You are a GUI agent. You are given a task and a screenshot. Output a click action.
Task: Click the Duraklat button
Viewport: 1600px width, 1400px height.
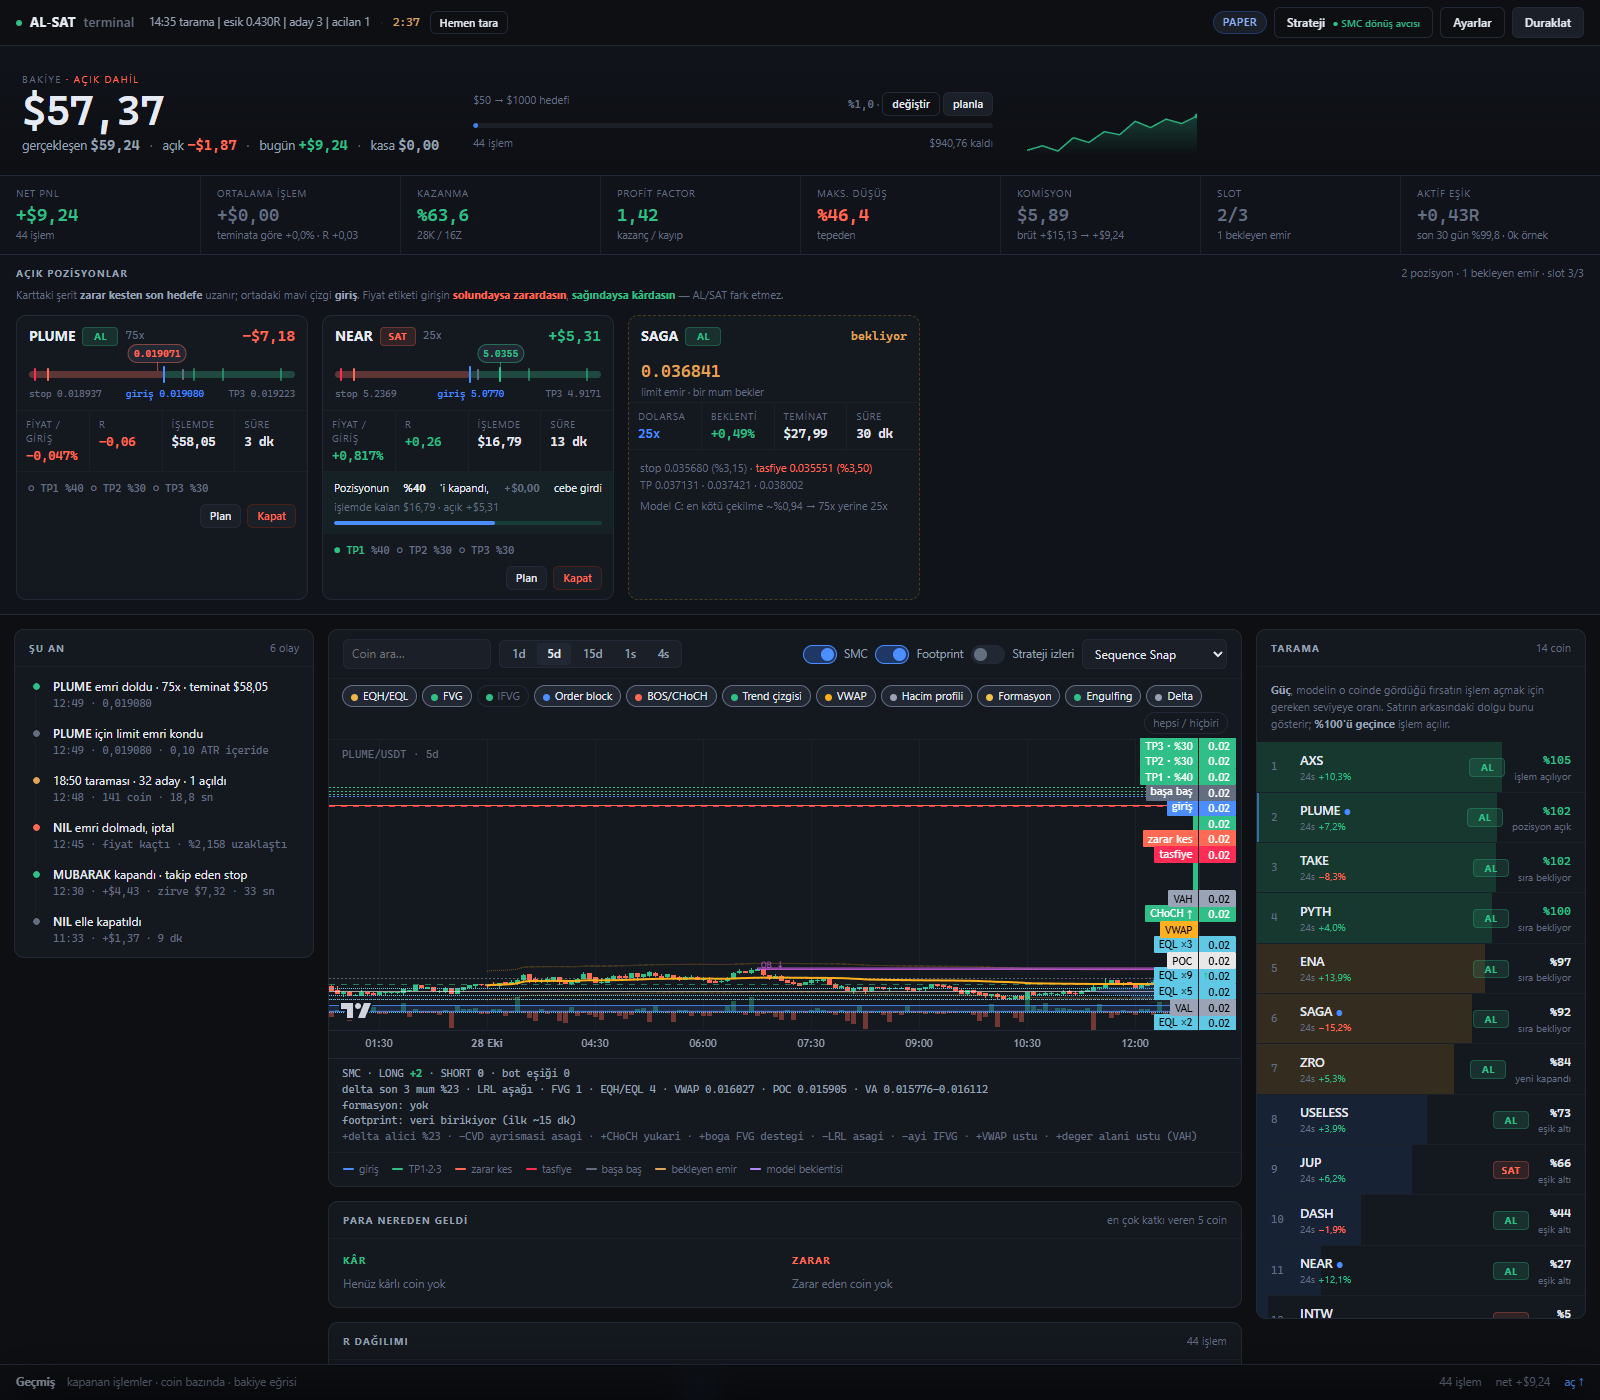pos(1547,23)
